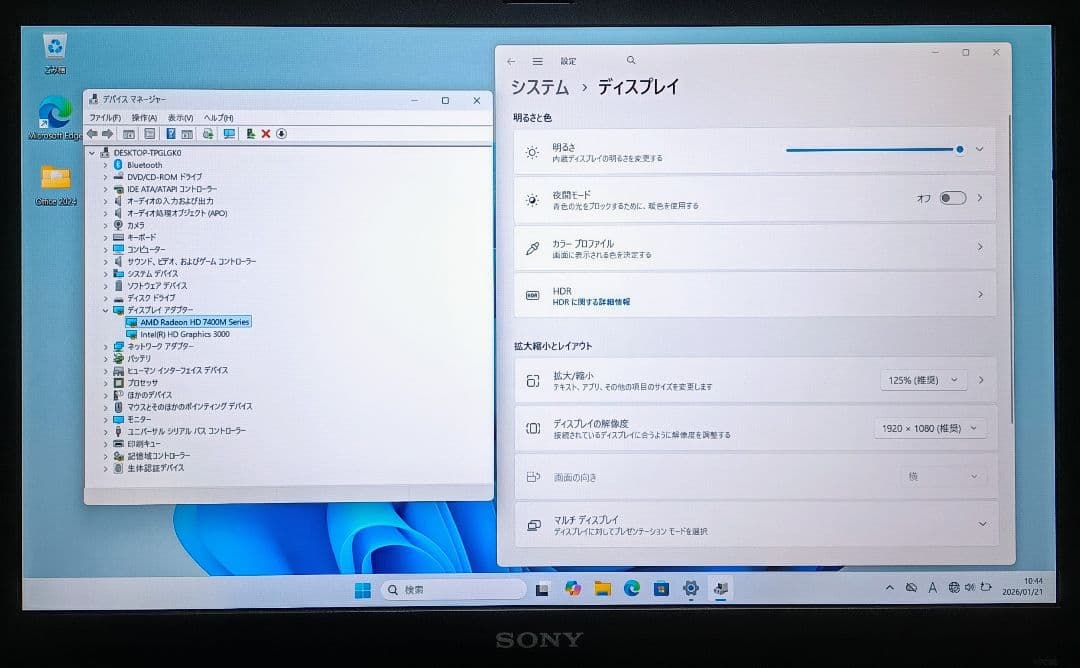Viewport: 1080px width, 668px height.
Task: Launch Copilot from the taskbar
Action: (573, 589)
